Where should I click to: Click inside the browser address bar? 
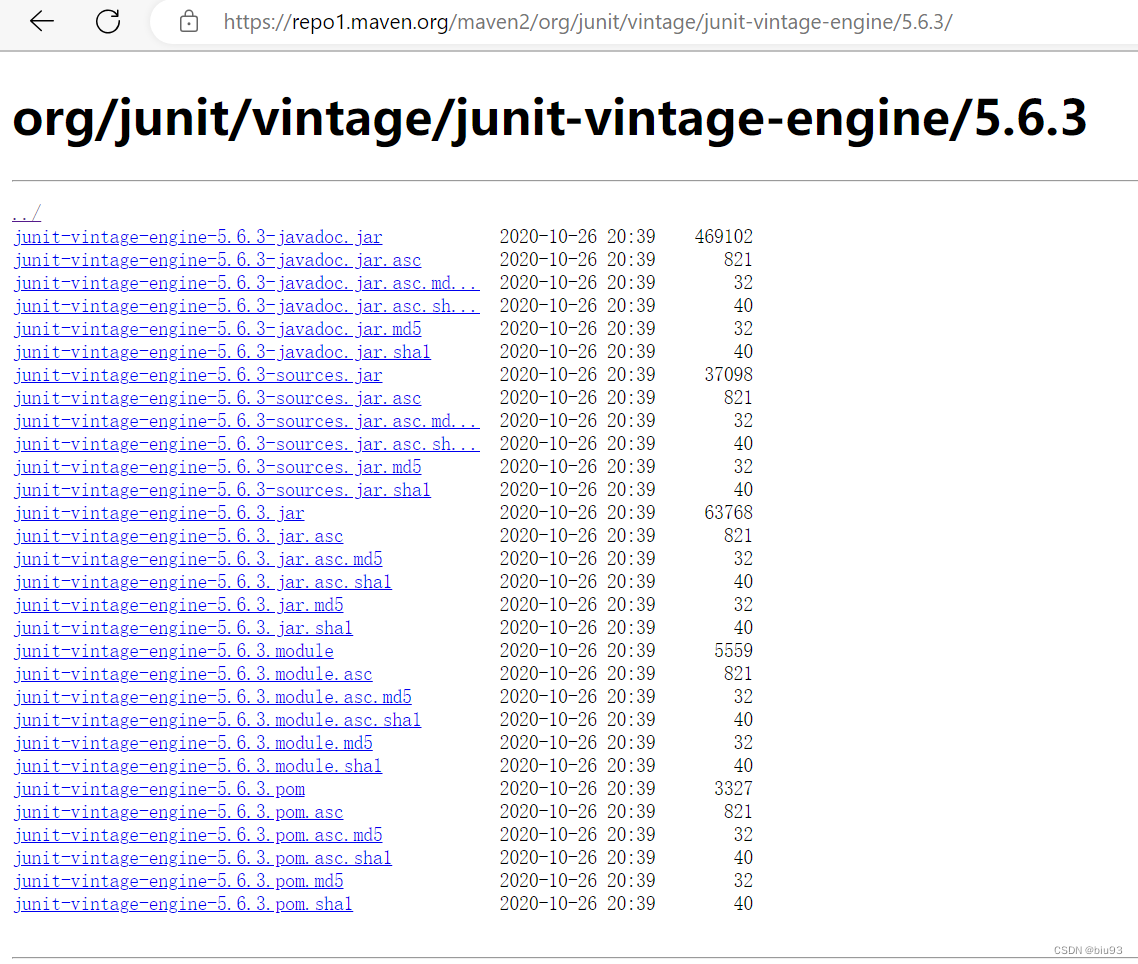pyautogui.click(x=600, y=22)
